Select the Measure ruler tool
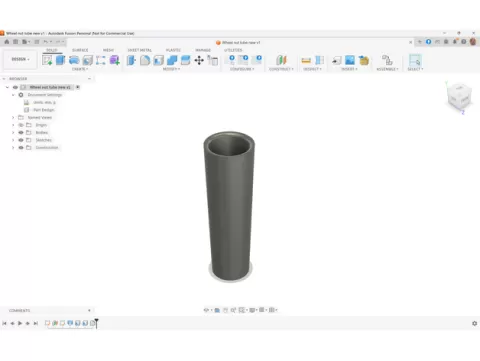Image resolution: width=480 pixels, height=361 pixels. click(306, 60)
